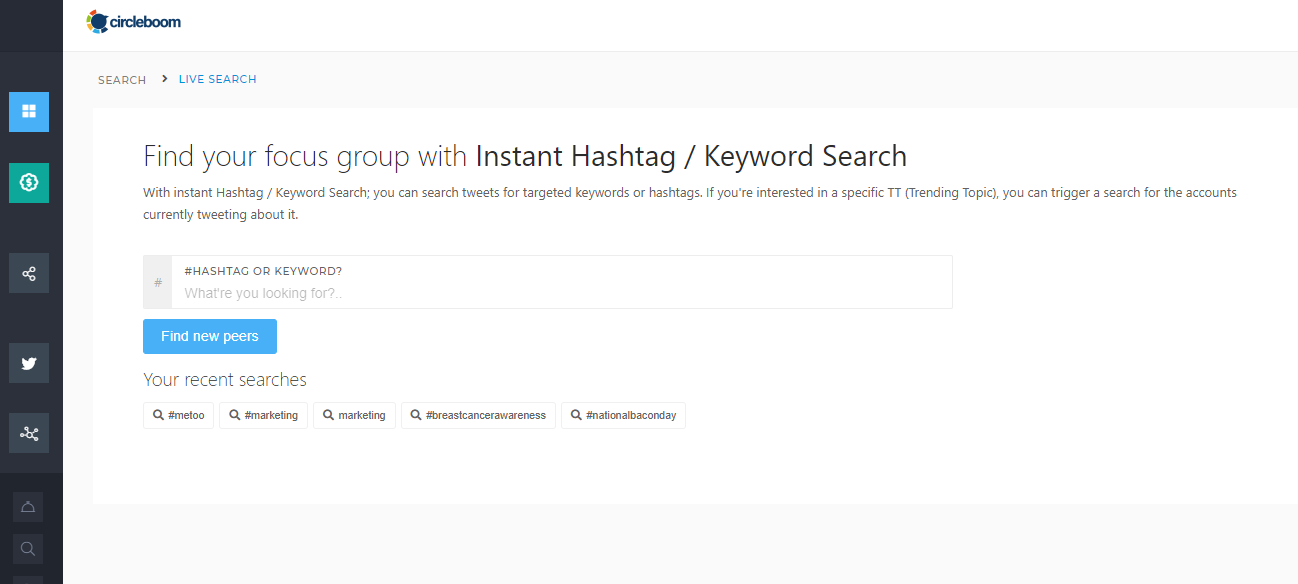Open the Twitter bird sidebar icon
The width and height of the screenshot is (1298, 584).
coord(29,363)
